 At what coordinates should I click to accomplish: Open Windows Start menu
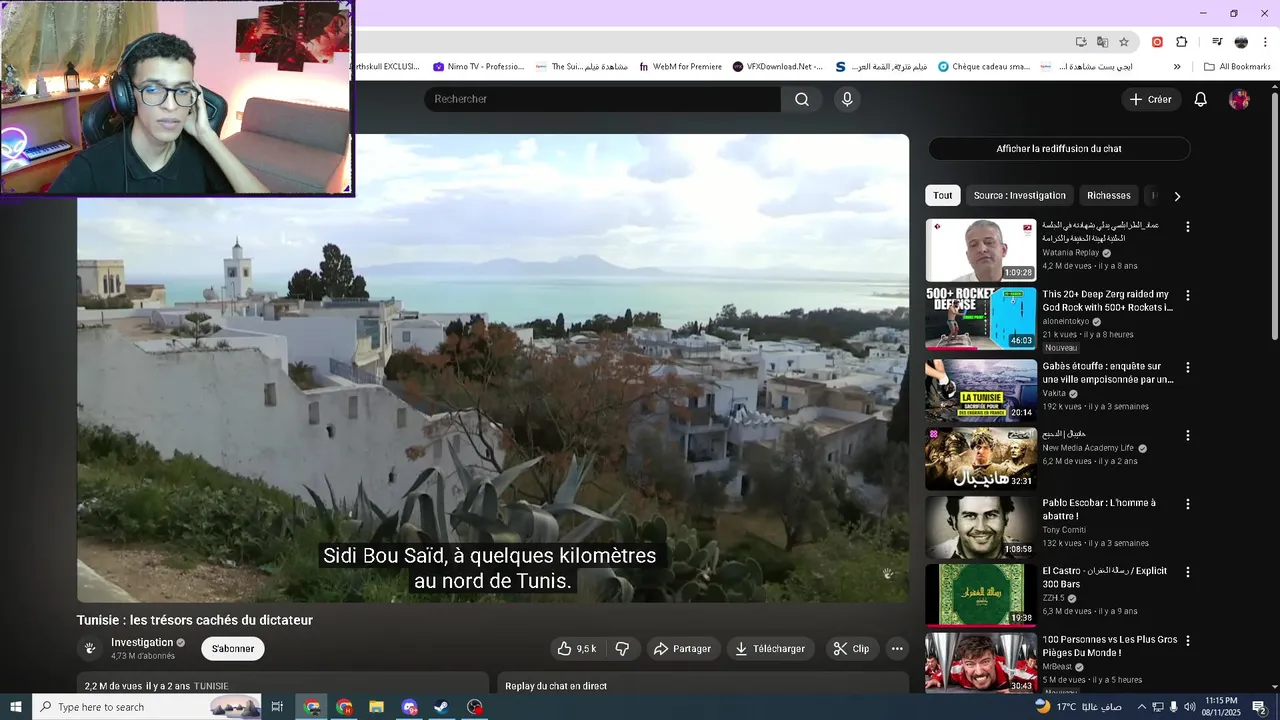tap(16, 707)
